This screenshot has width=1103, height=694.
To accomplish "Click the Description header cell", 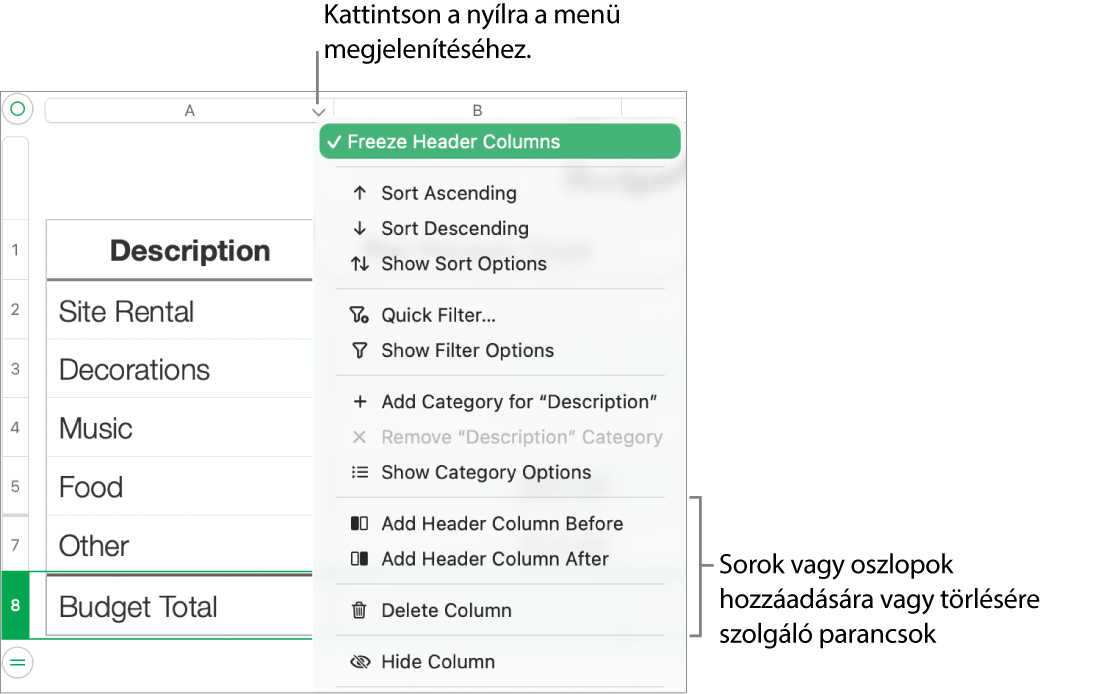I will pos(189,250).
